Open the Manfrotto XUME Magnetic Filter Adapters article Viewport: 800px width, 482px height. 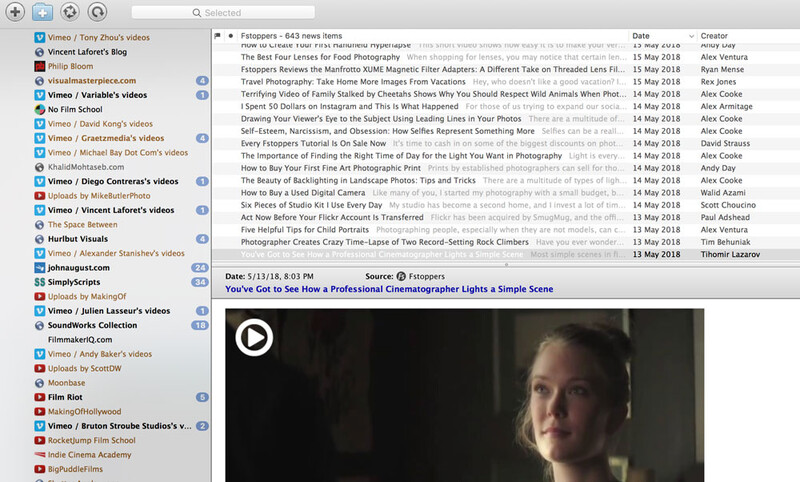433,69
